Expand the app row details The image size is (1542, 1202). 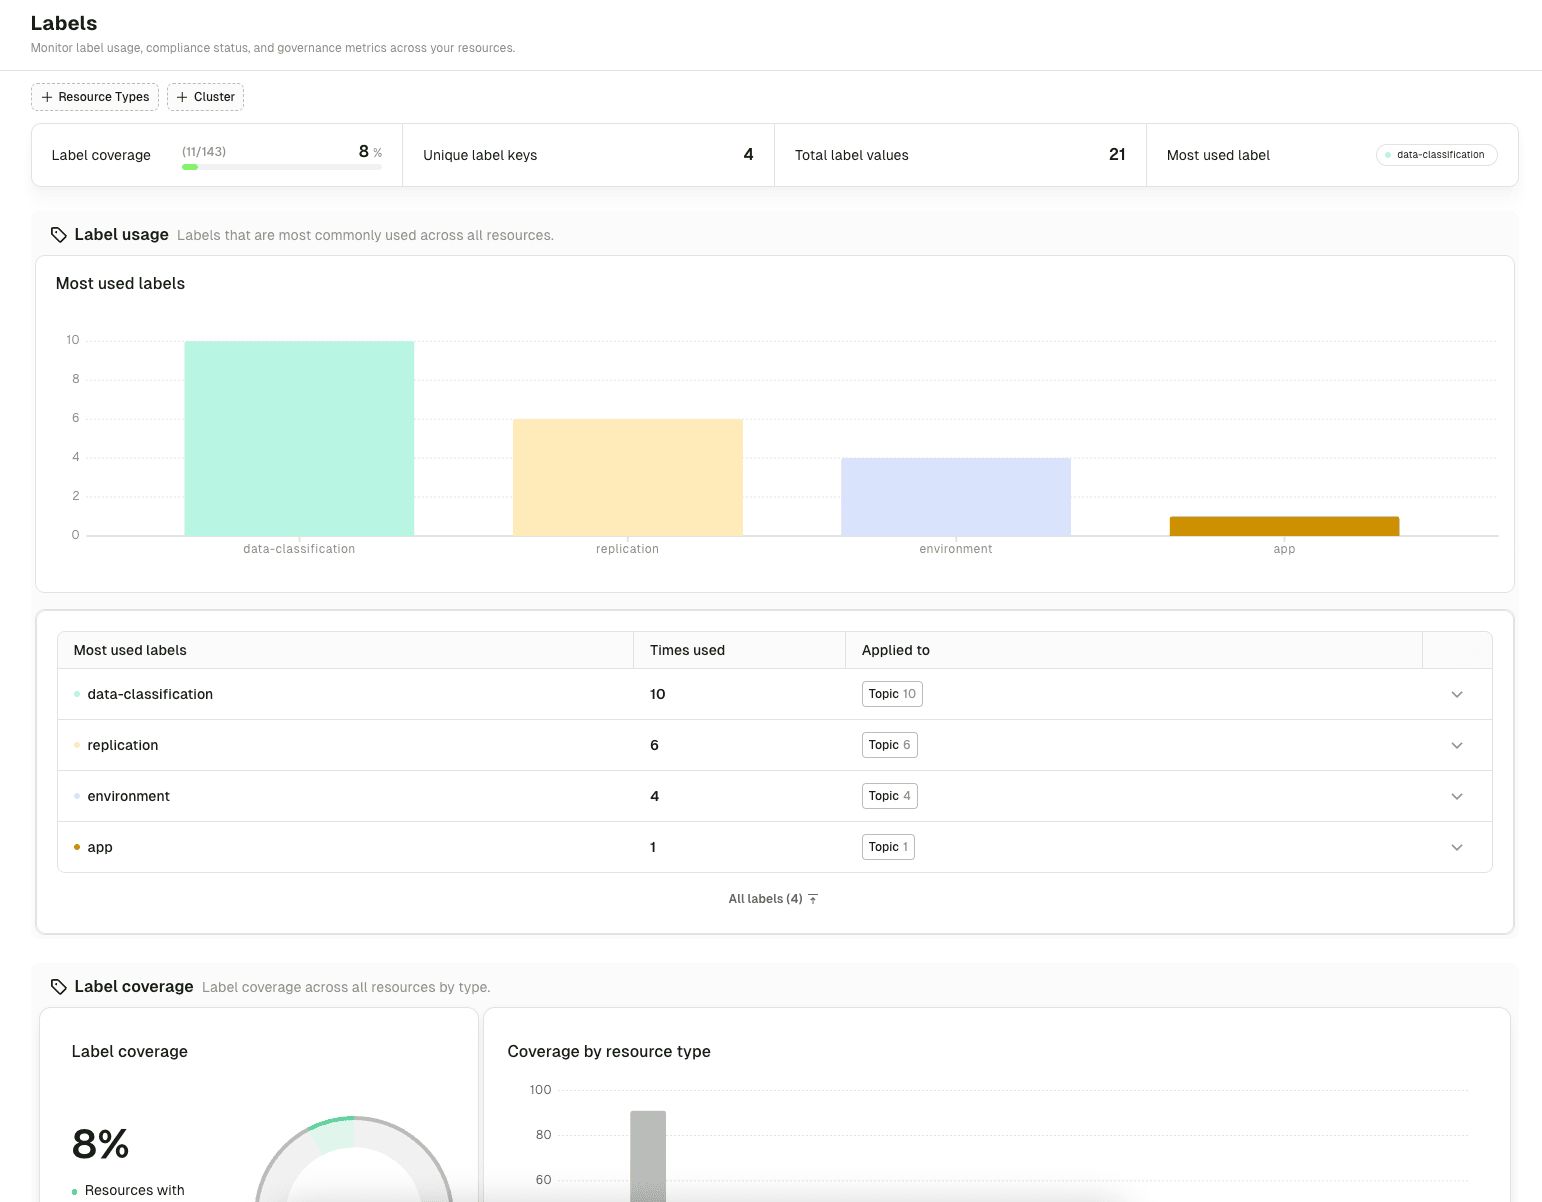[1457, 846]
